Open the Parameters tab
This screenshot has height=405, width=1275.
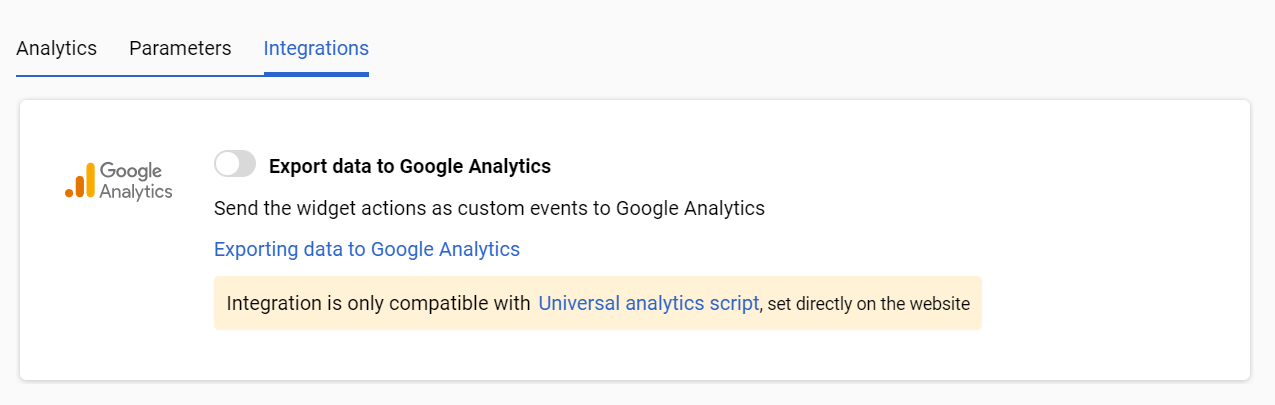[180, 48]
